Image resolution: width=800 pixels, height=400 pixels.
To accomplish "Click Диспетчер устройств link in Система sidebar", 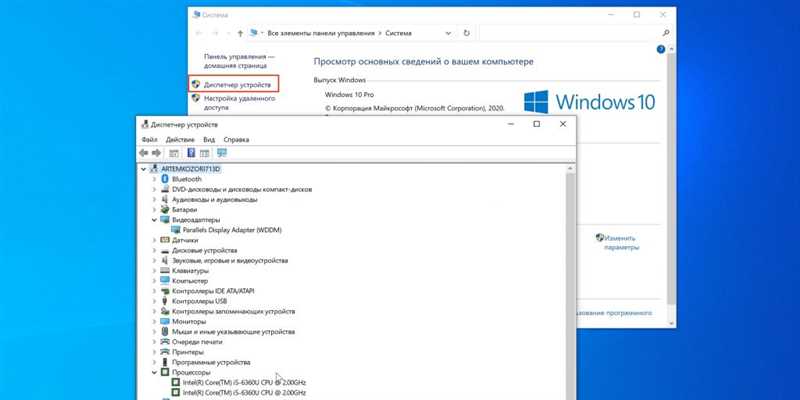I will pos(237,85).
